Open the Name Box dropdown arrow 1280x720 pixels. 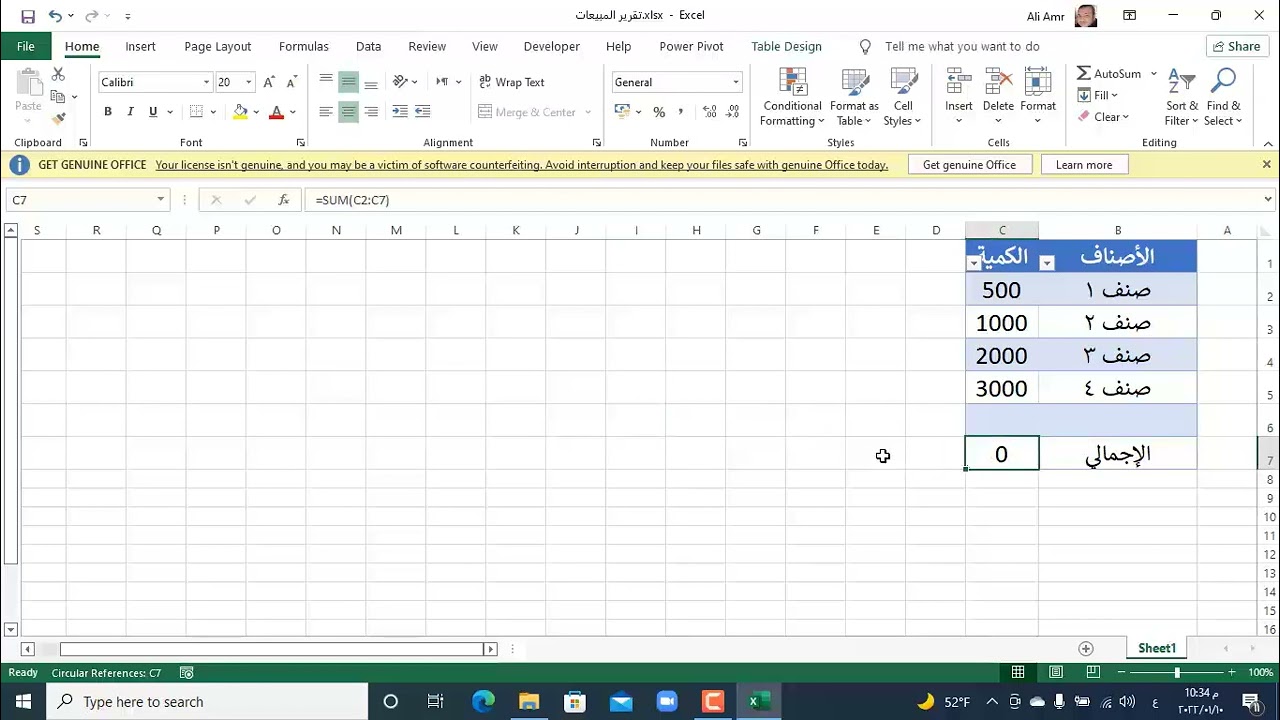coord(160,200)
